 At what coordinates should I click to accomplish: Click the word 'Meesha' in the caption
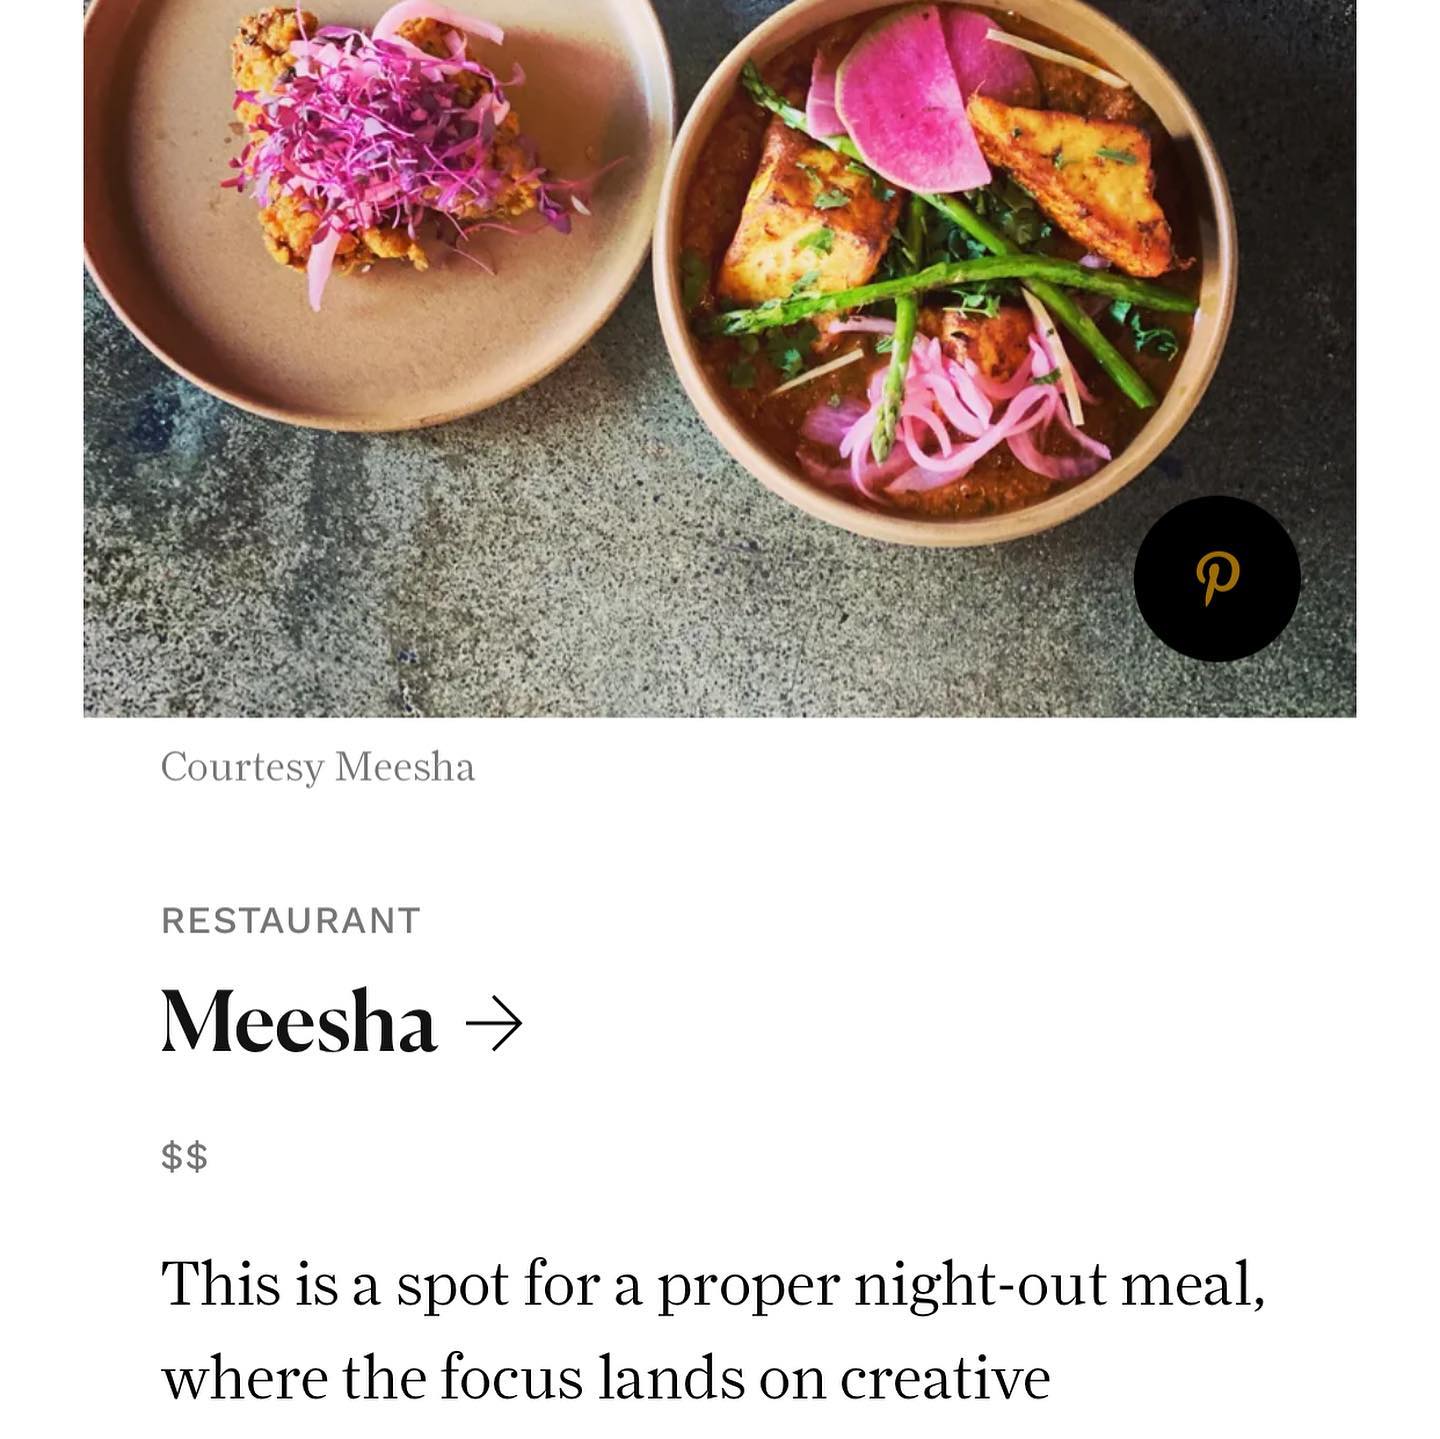[x=405, y=767]
